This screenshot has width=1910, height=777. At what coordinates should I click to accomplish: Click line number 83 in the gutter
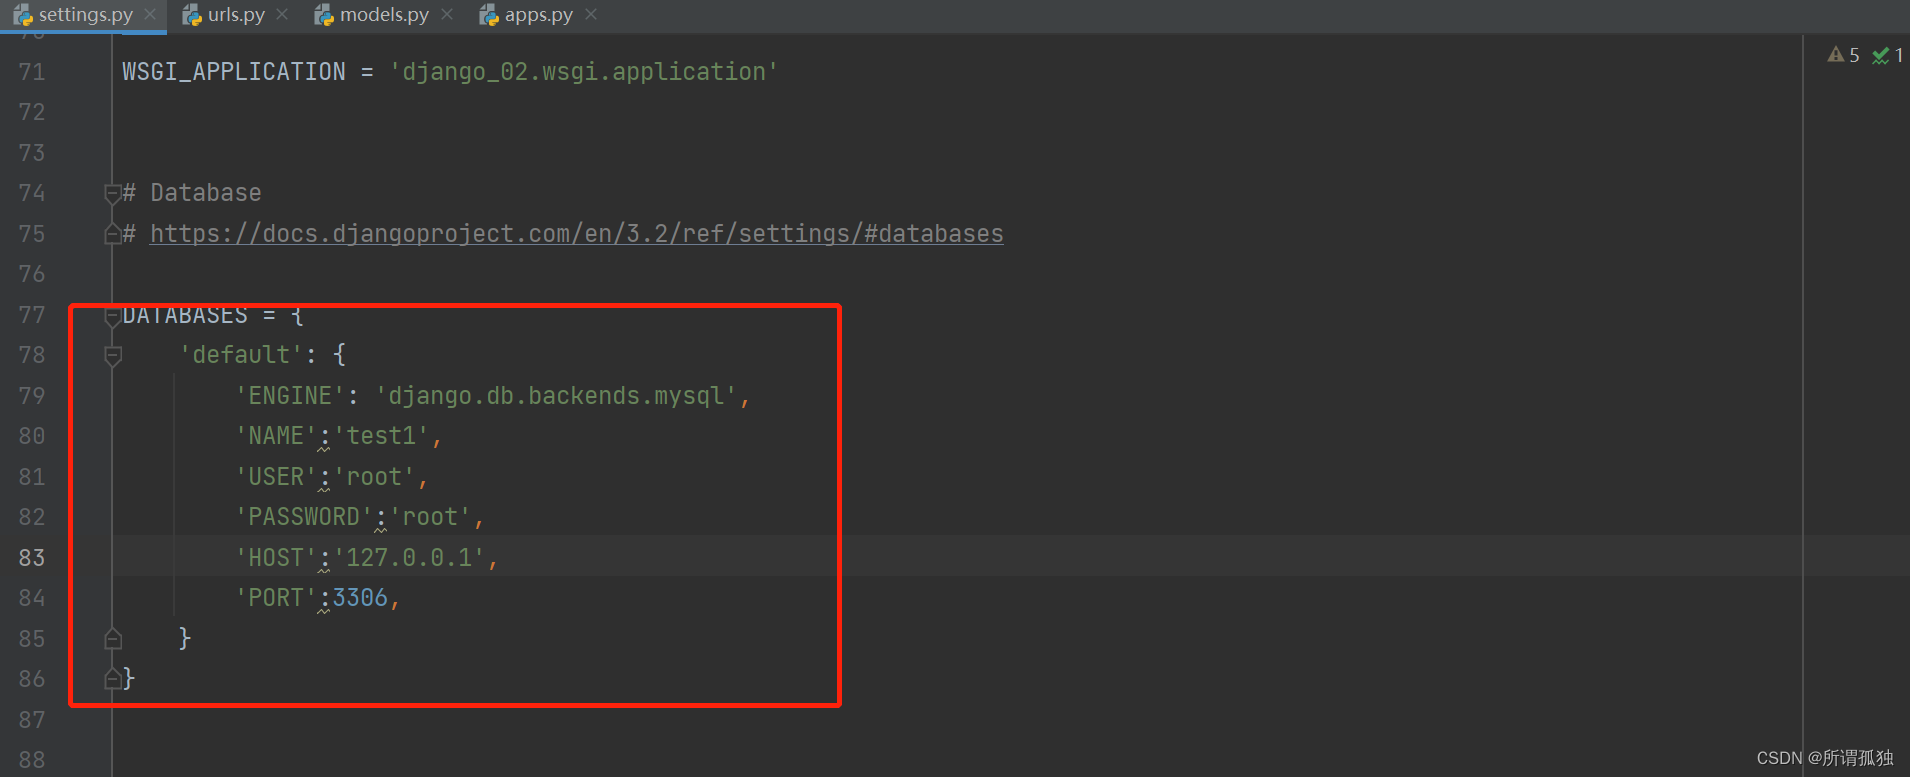[32, 558]
